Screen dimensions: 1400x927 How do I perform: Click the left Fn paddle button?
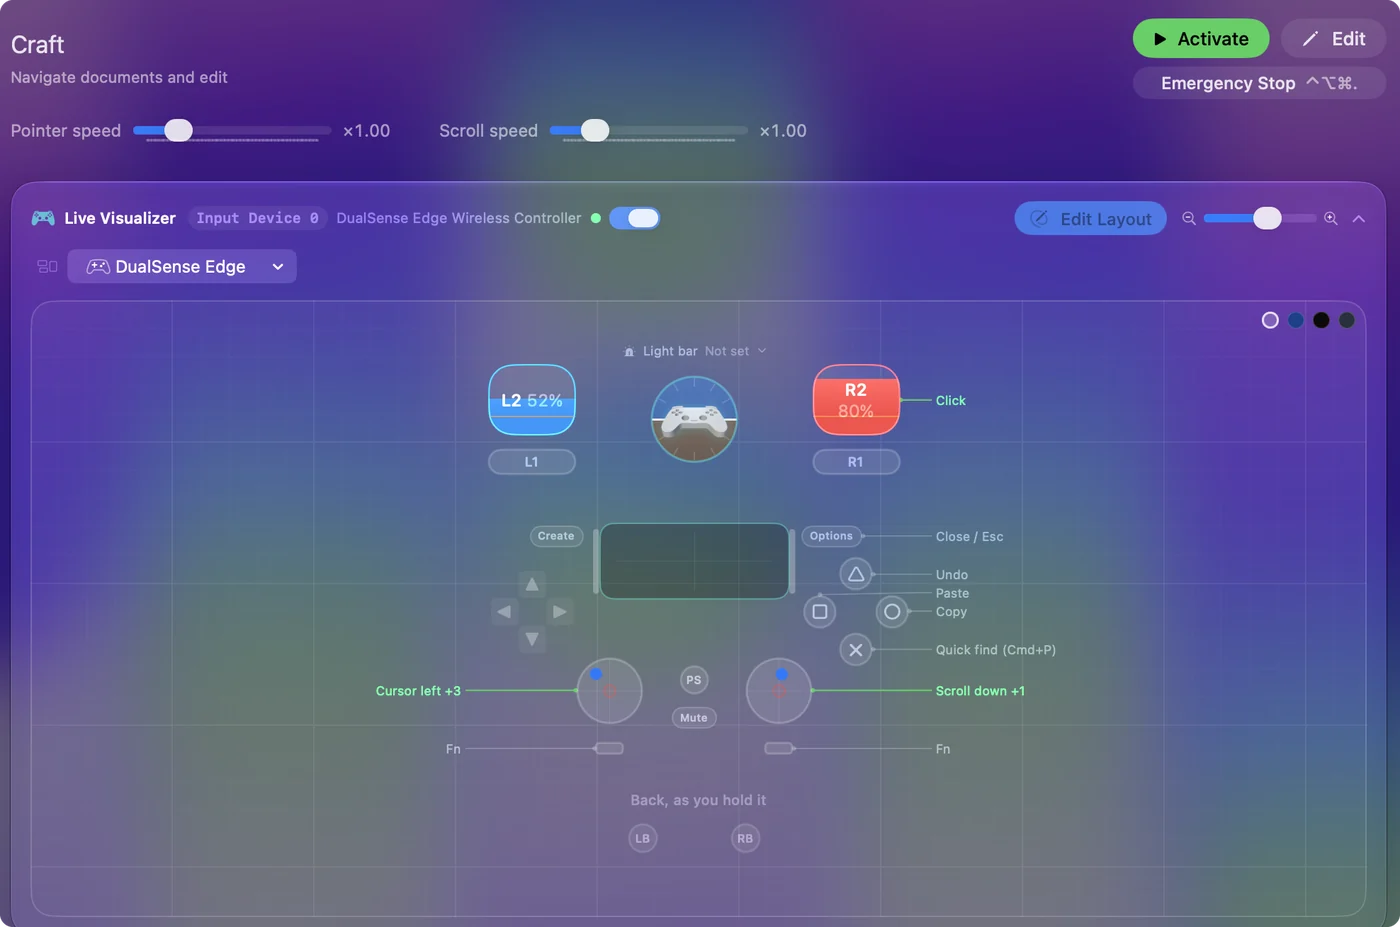(x=609, y=748)
